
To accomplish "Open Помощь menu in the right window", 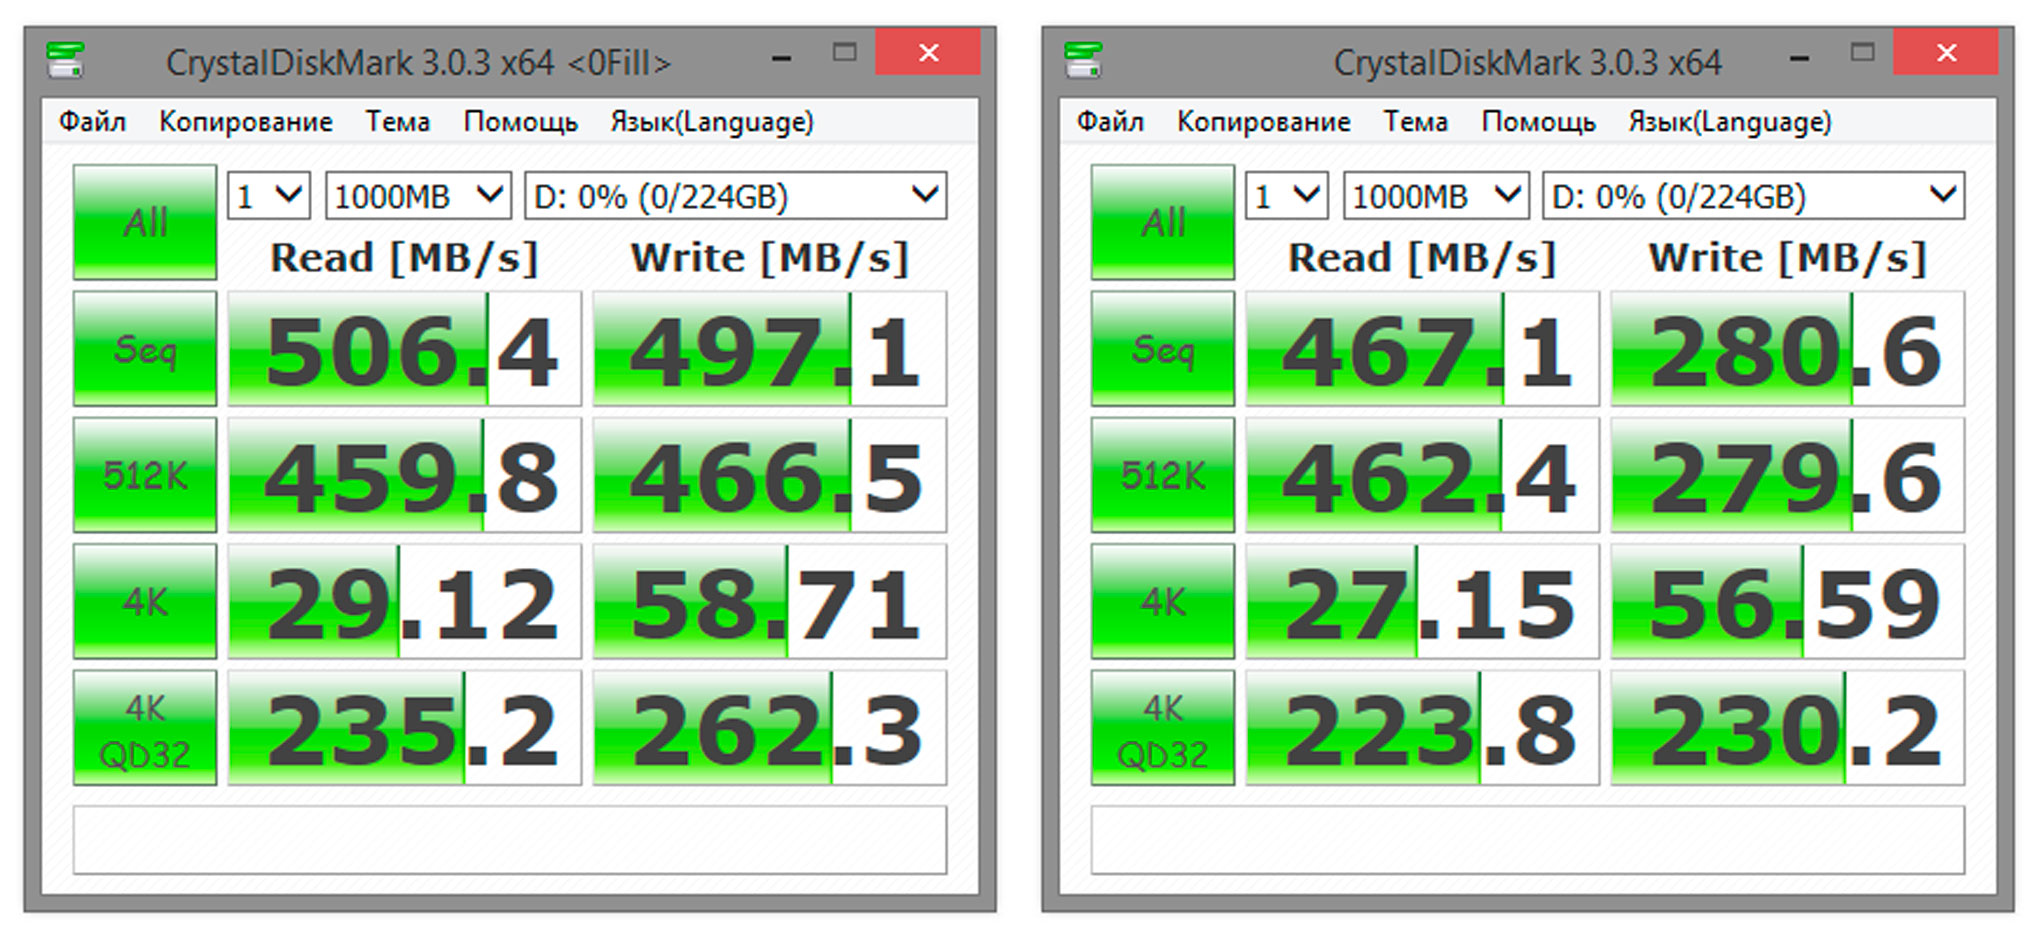I will [x=1538, y=122].
